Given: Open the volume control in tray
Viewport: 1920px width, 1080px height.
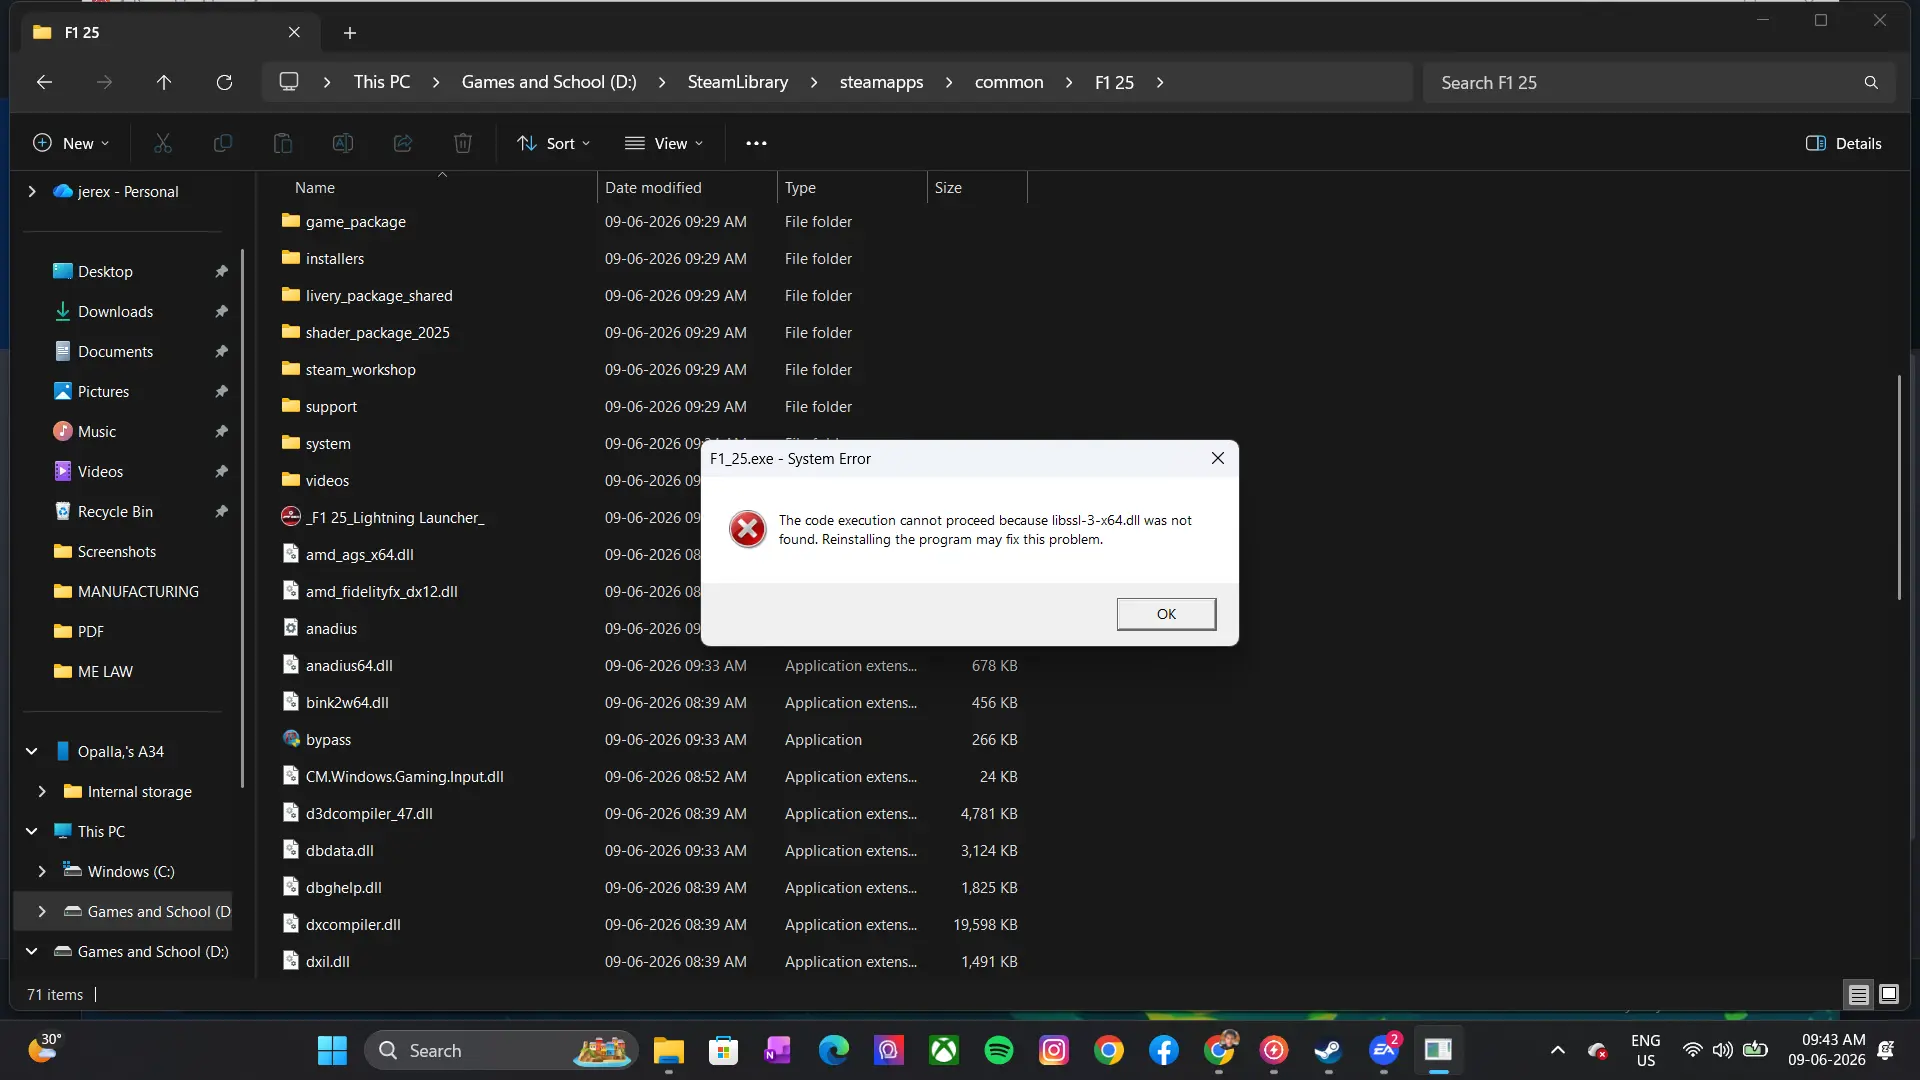Looking at the screenshot, I should (x=1722, y=1050).
